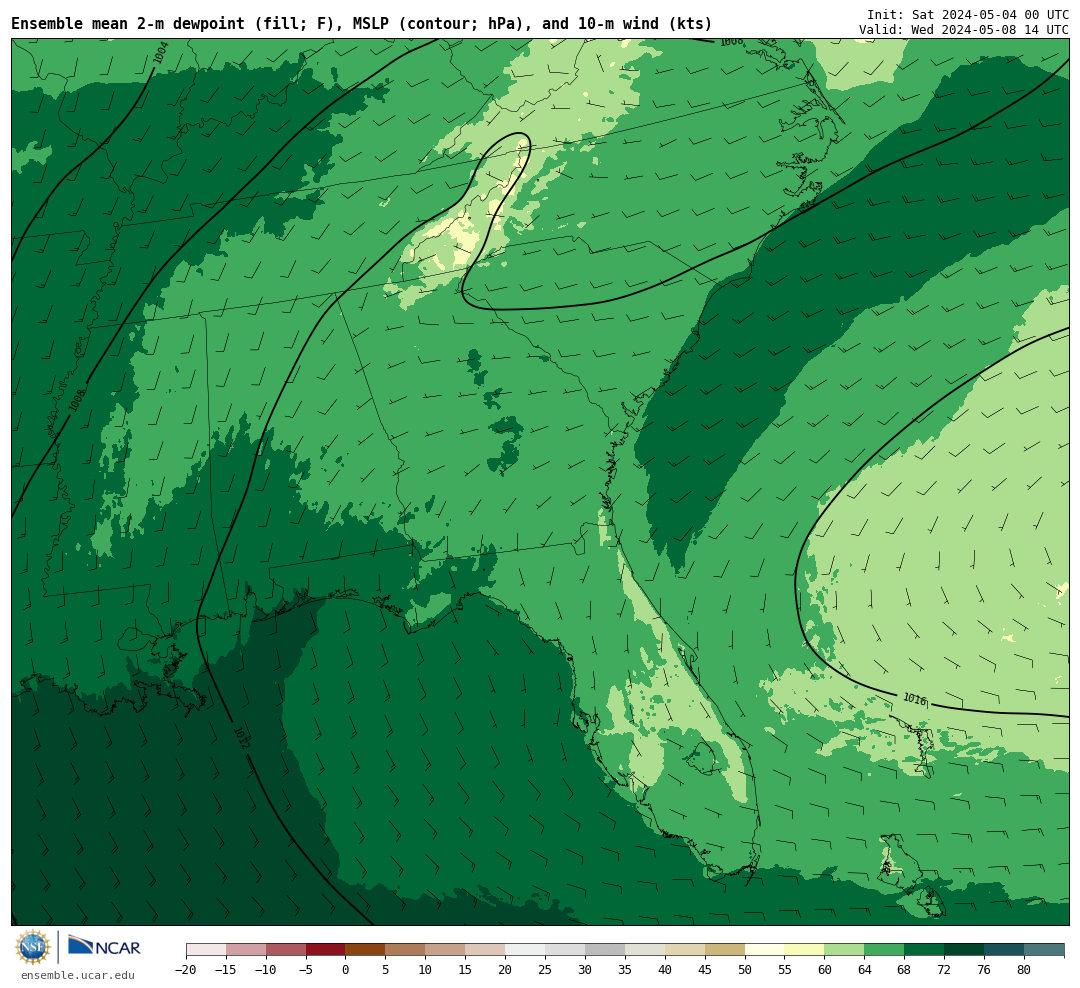
Task: Click the 72-76 dark green color swatch
Action: point(964,950)
